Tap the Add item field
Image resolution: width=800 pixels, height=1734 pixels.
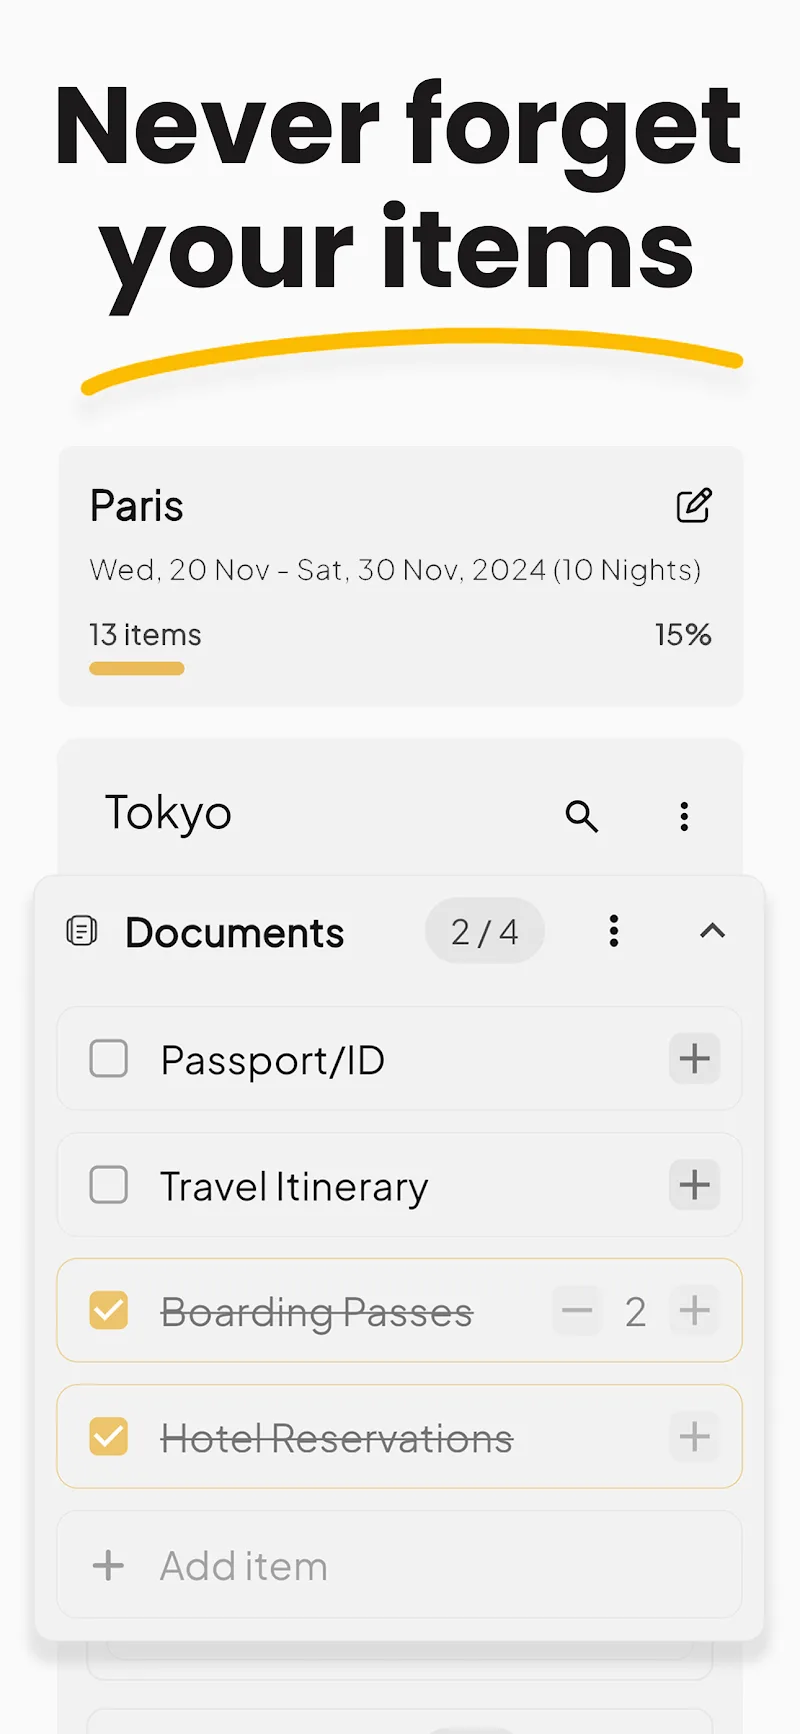400,1565
